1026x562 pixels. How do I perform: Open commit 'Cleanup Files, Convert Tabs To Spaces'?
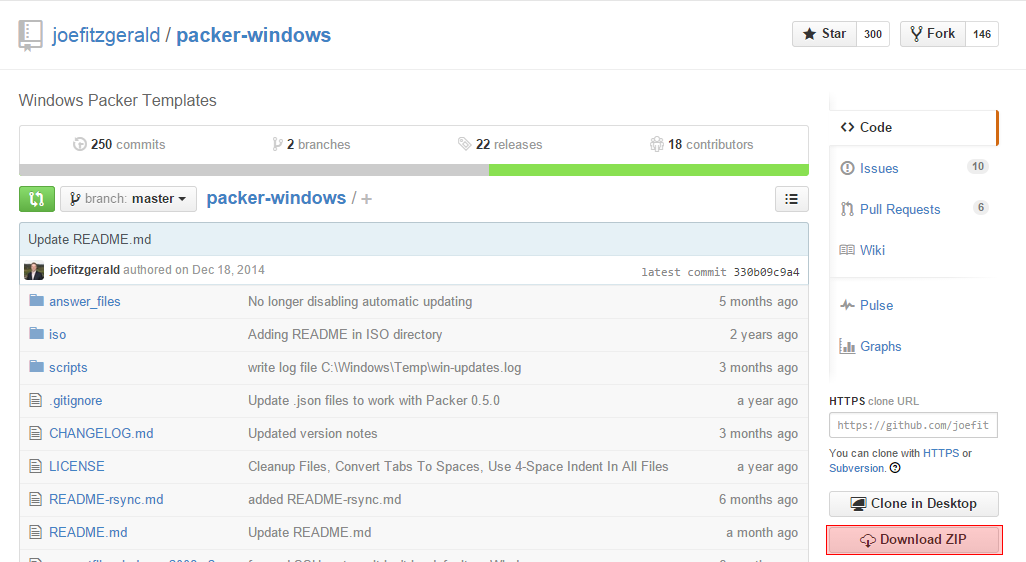coord(458,466)
